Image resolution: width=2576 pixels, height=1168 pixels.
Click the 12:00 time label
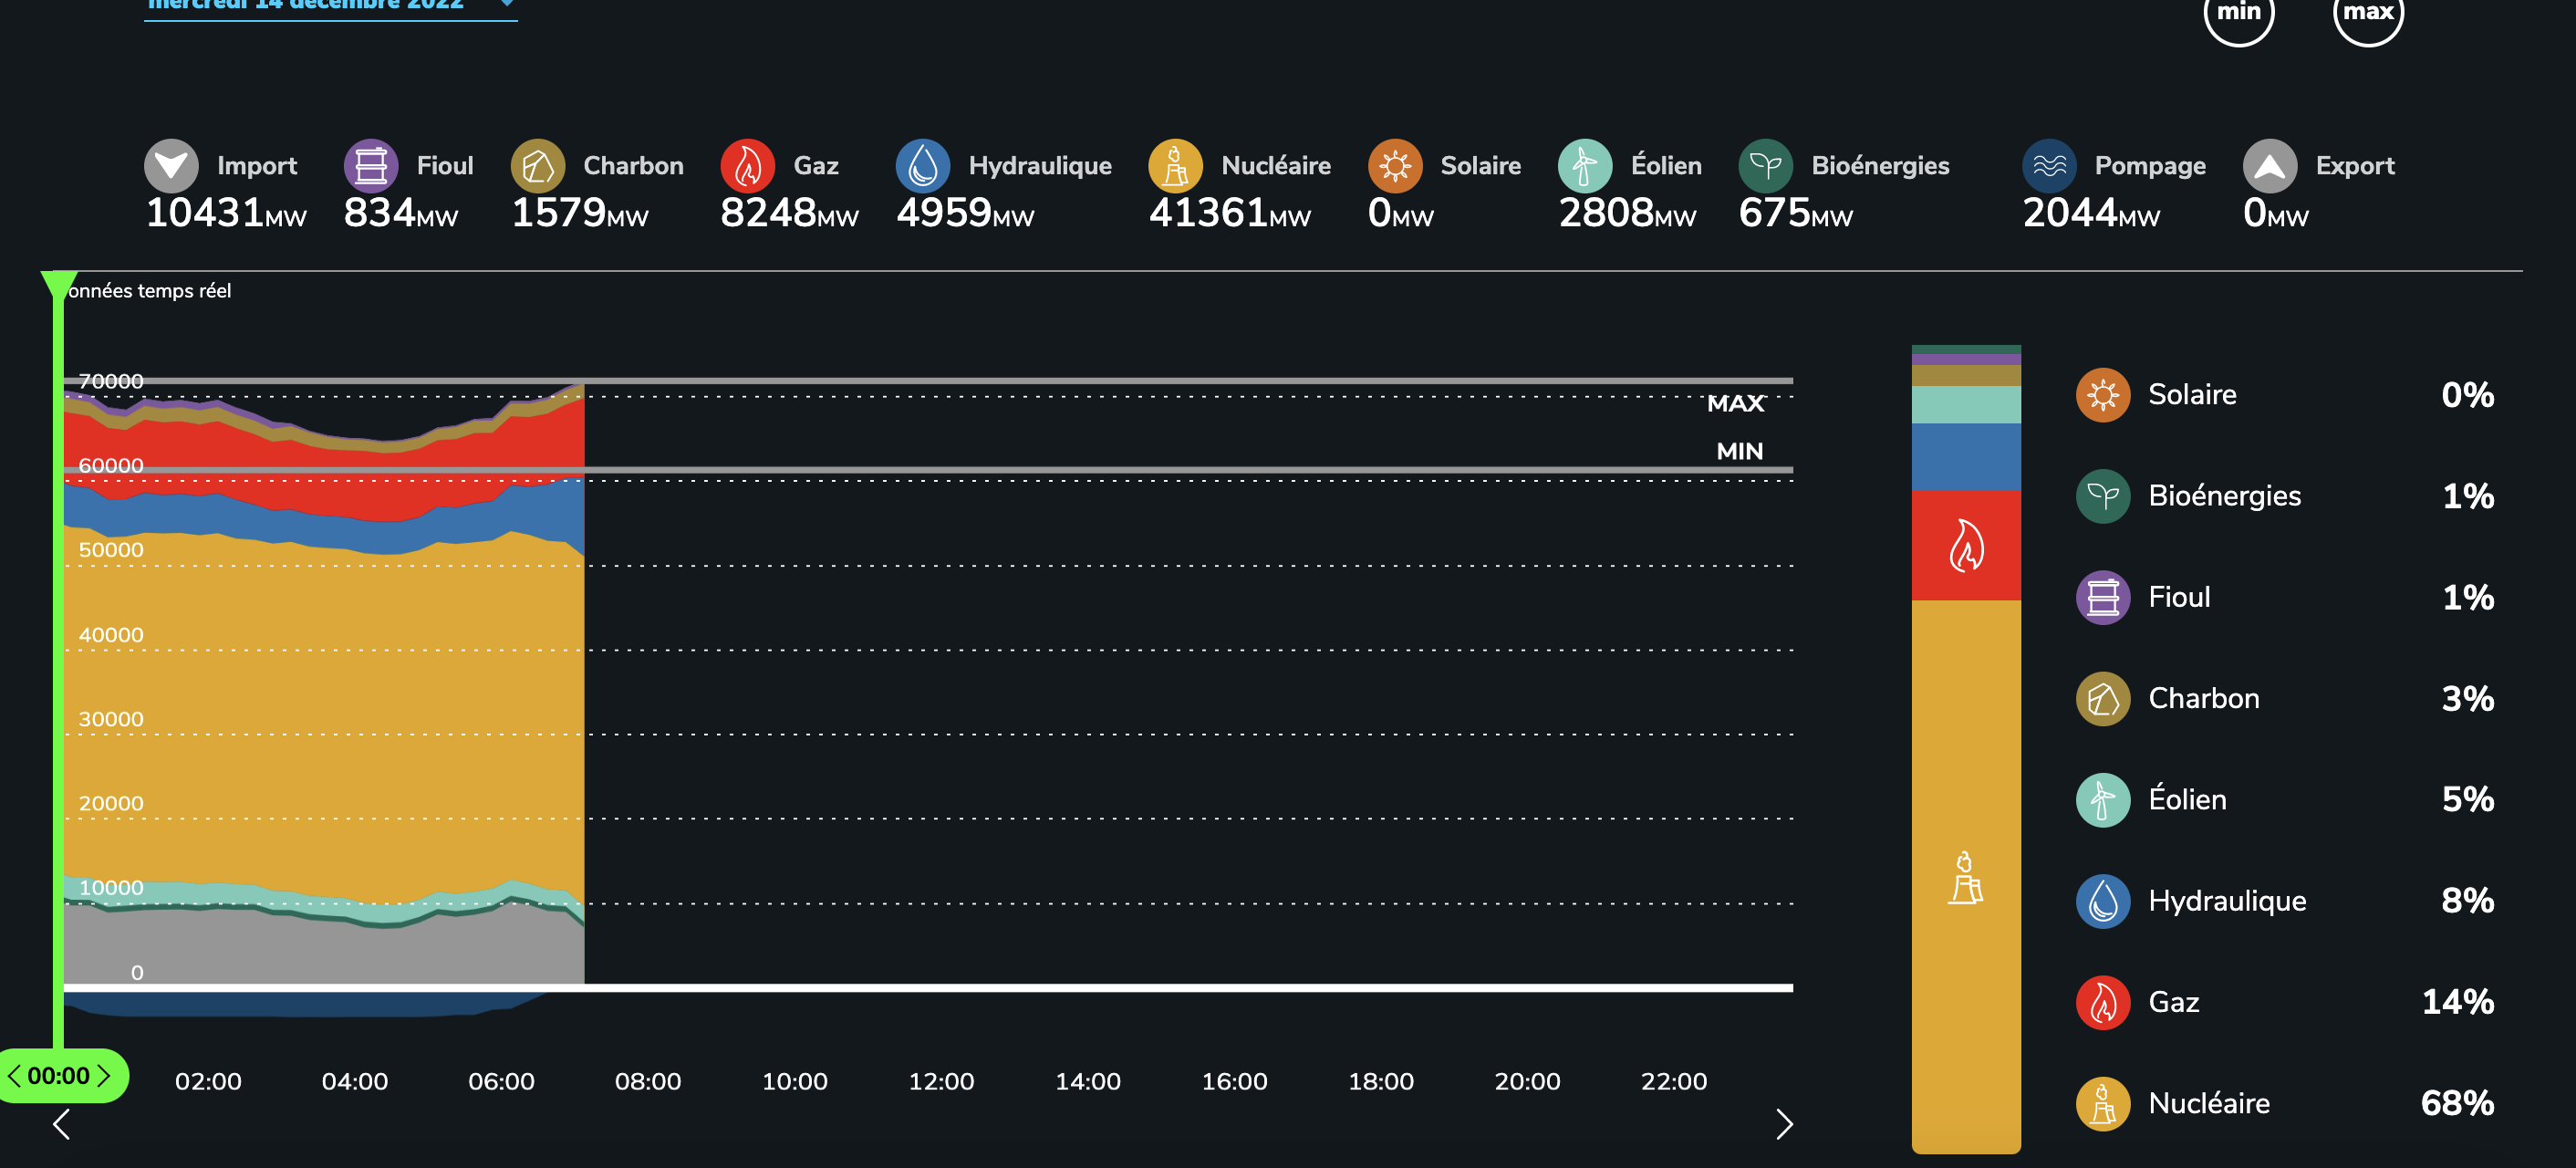pyautogui.click(x=941, y=1081)
